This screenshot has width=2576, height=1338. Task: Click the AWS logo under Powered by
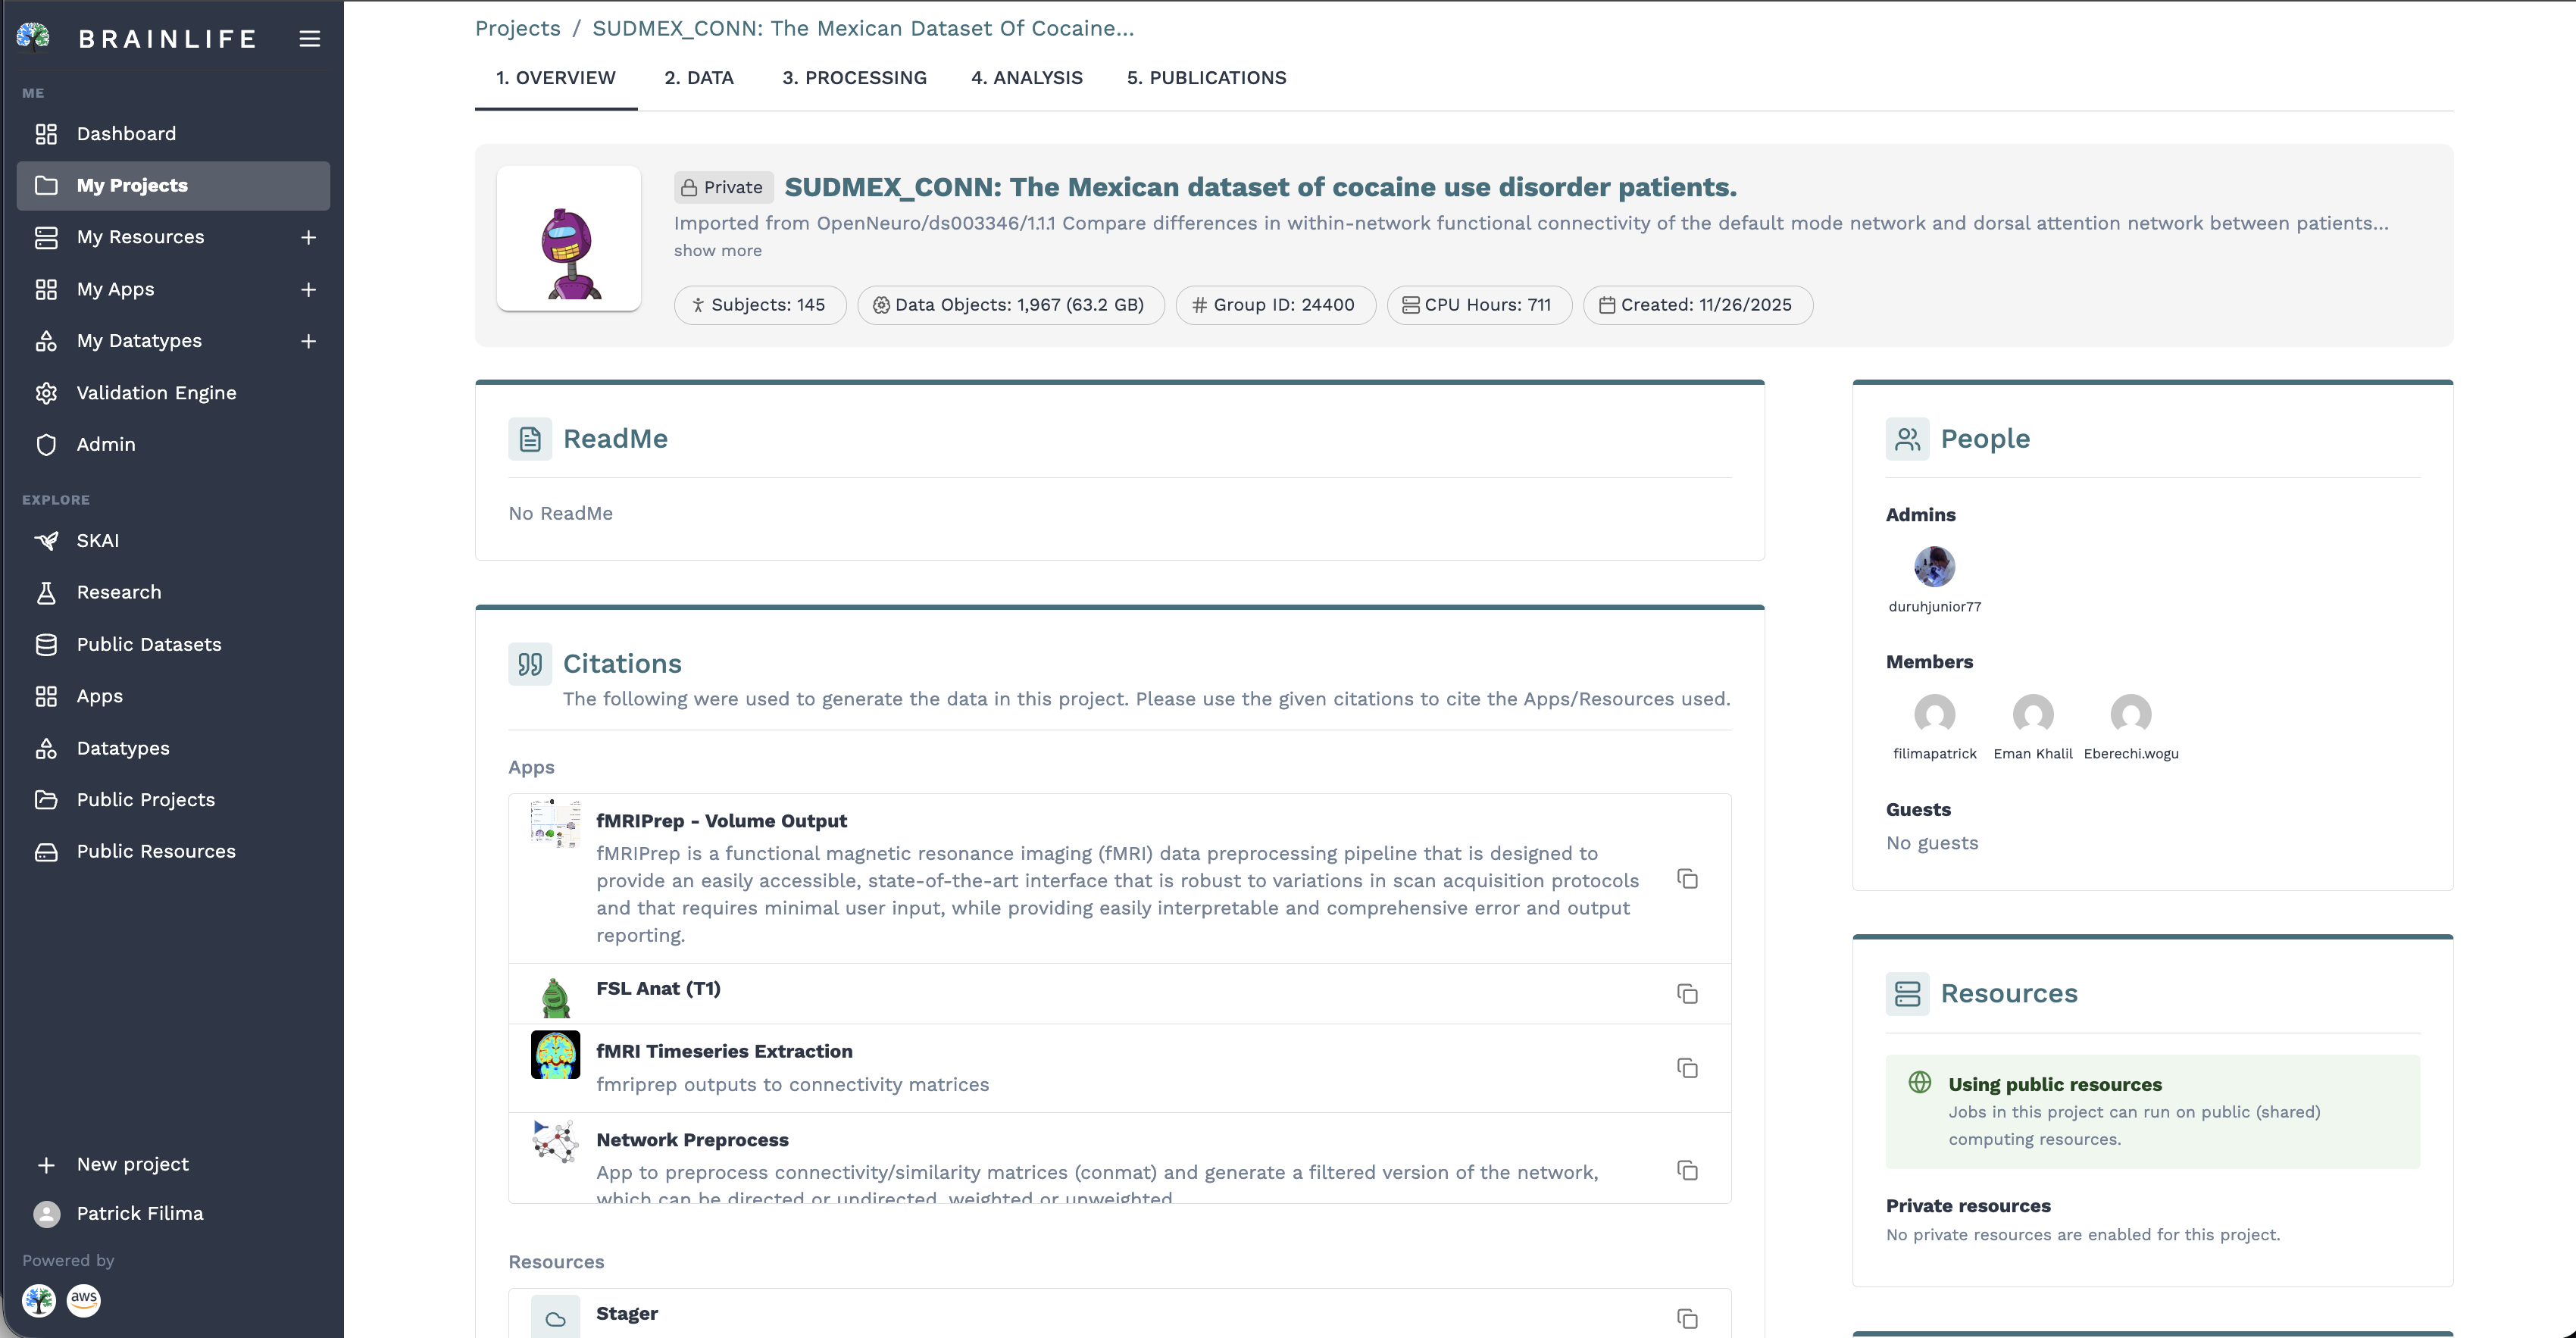[84, 1300]
